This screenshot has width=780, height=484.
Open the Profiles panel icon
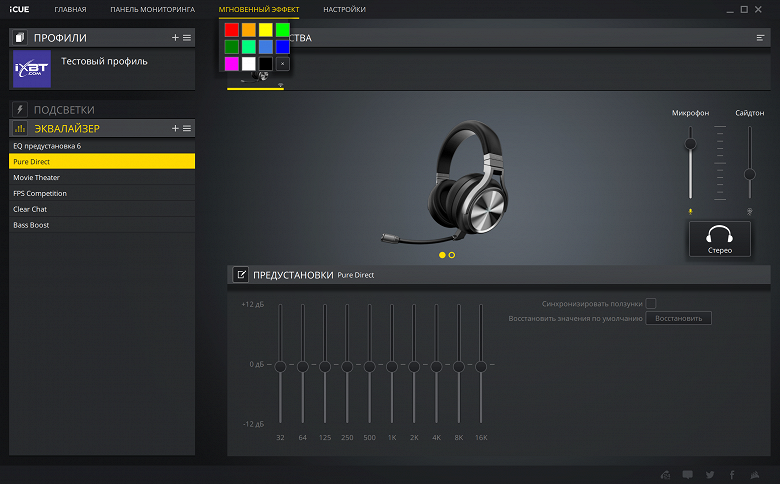coord(20,38)
